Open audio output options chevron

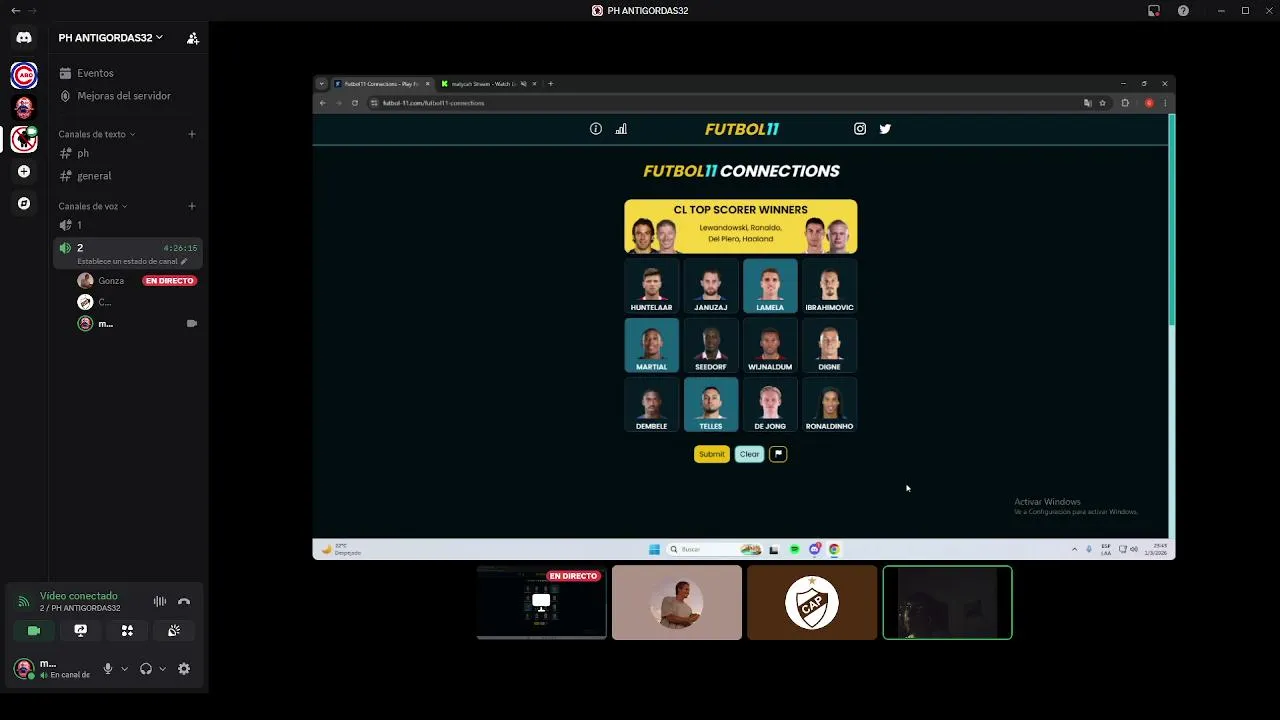pyautogui.click(x=162, y=669)
